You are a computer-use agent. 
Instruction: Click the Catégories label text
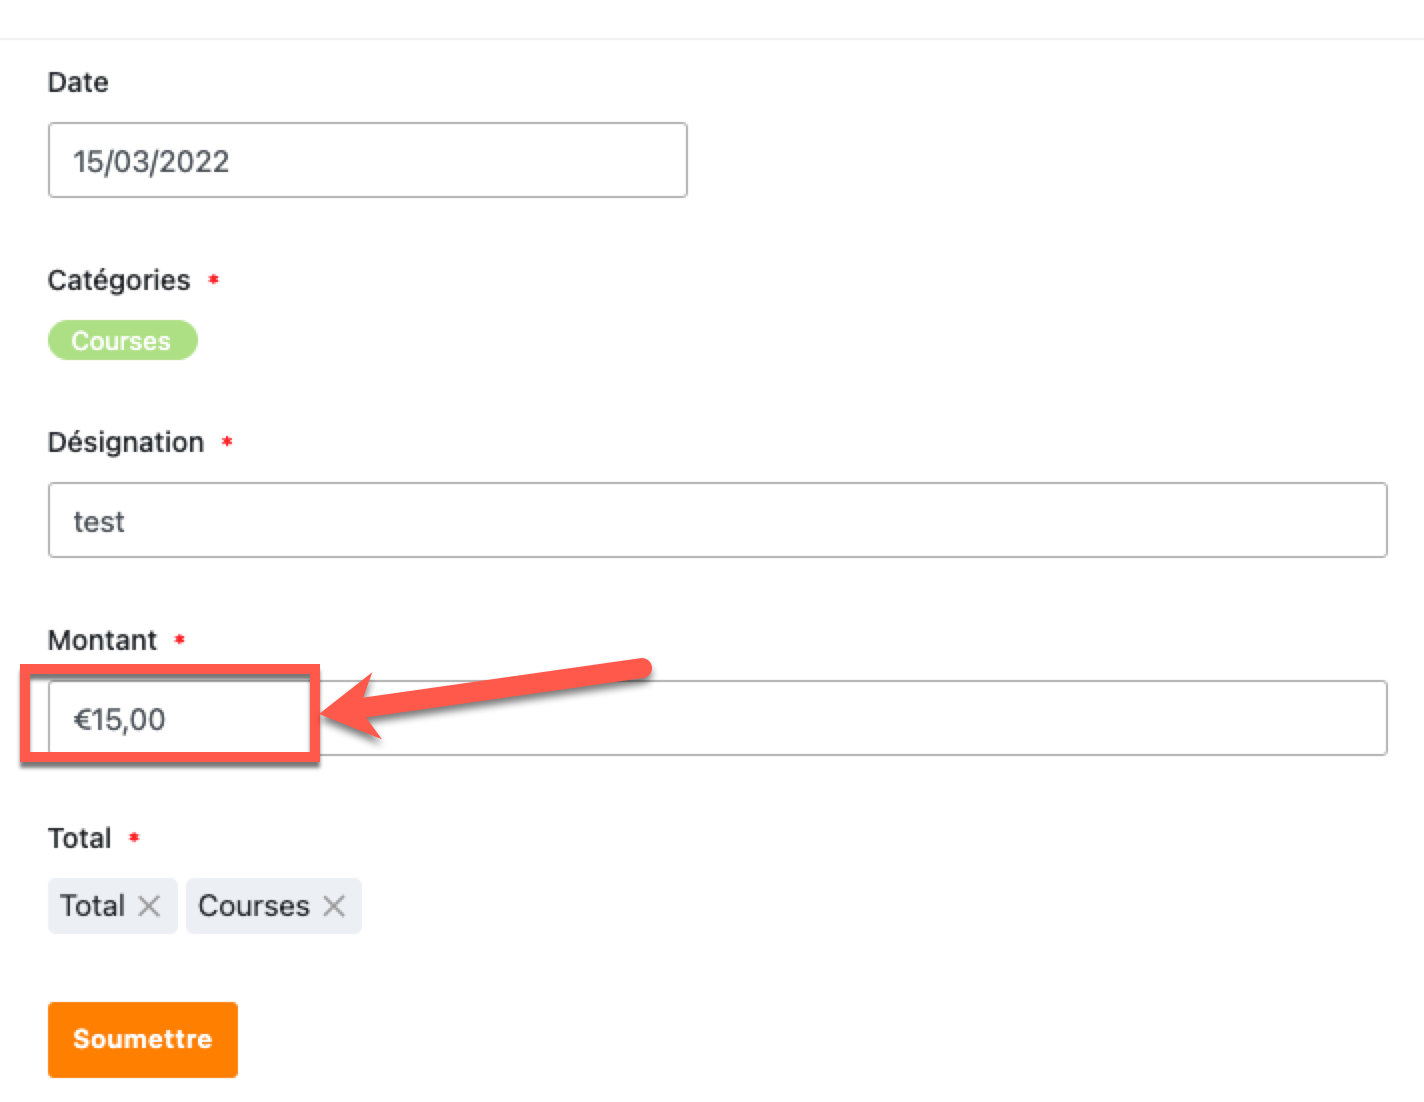coord(119,280)
